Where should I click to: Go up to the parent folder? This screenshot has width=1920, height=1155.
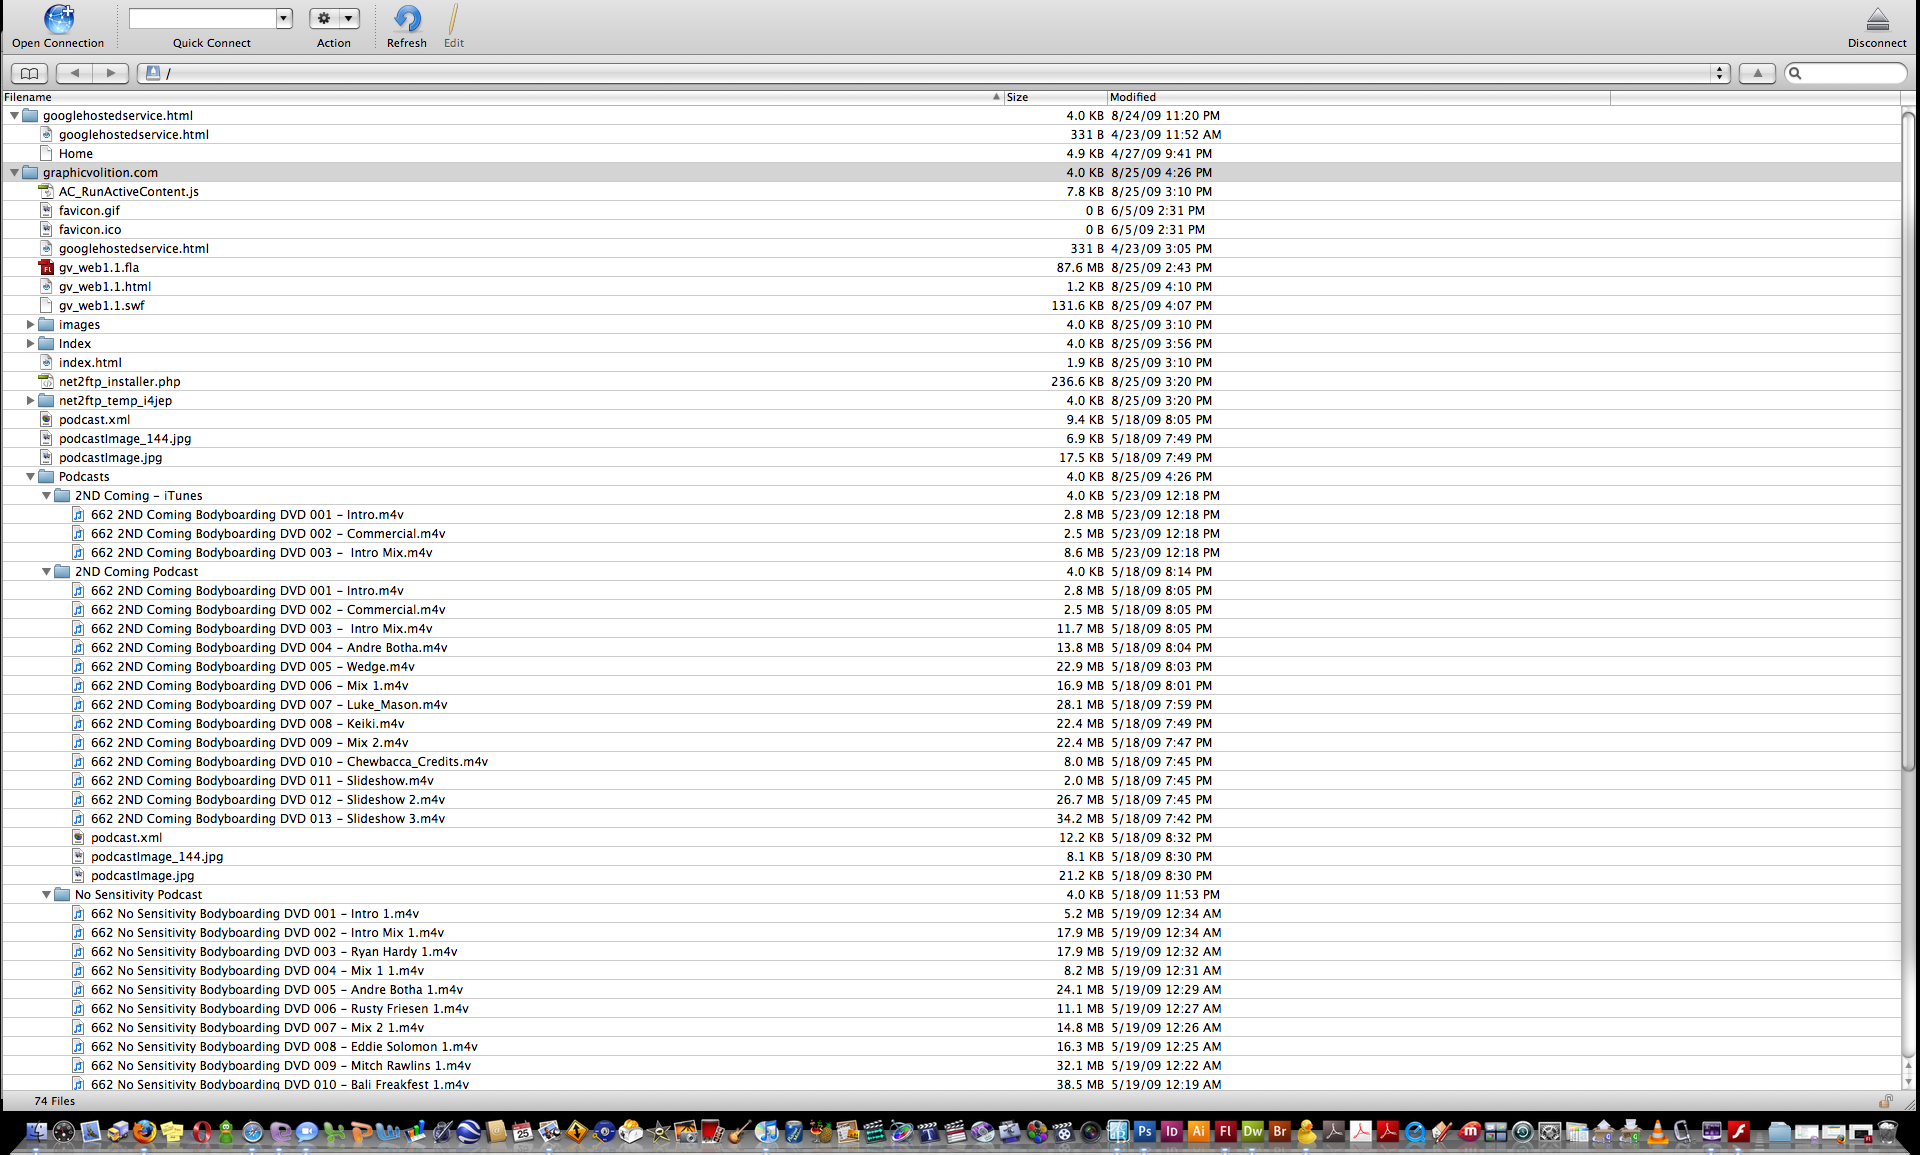click(1757, 73)
